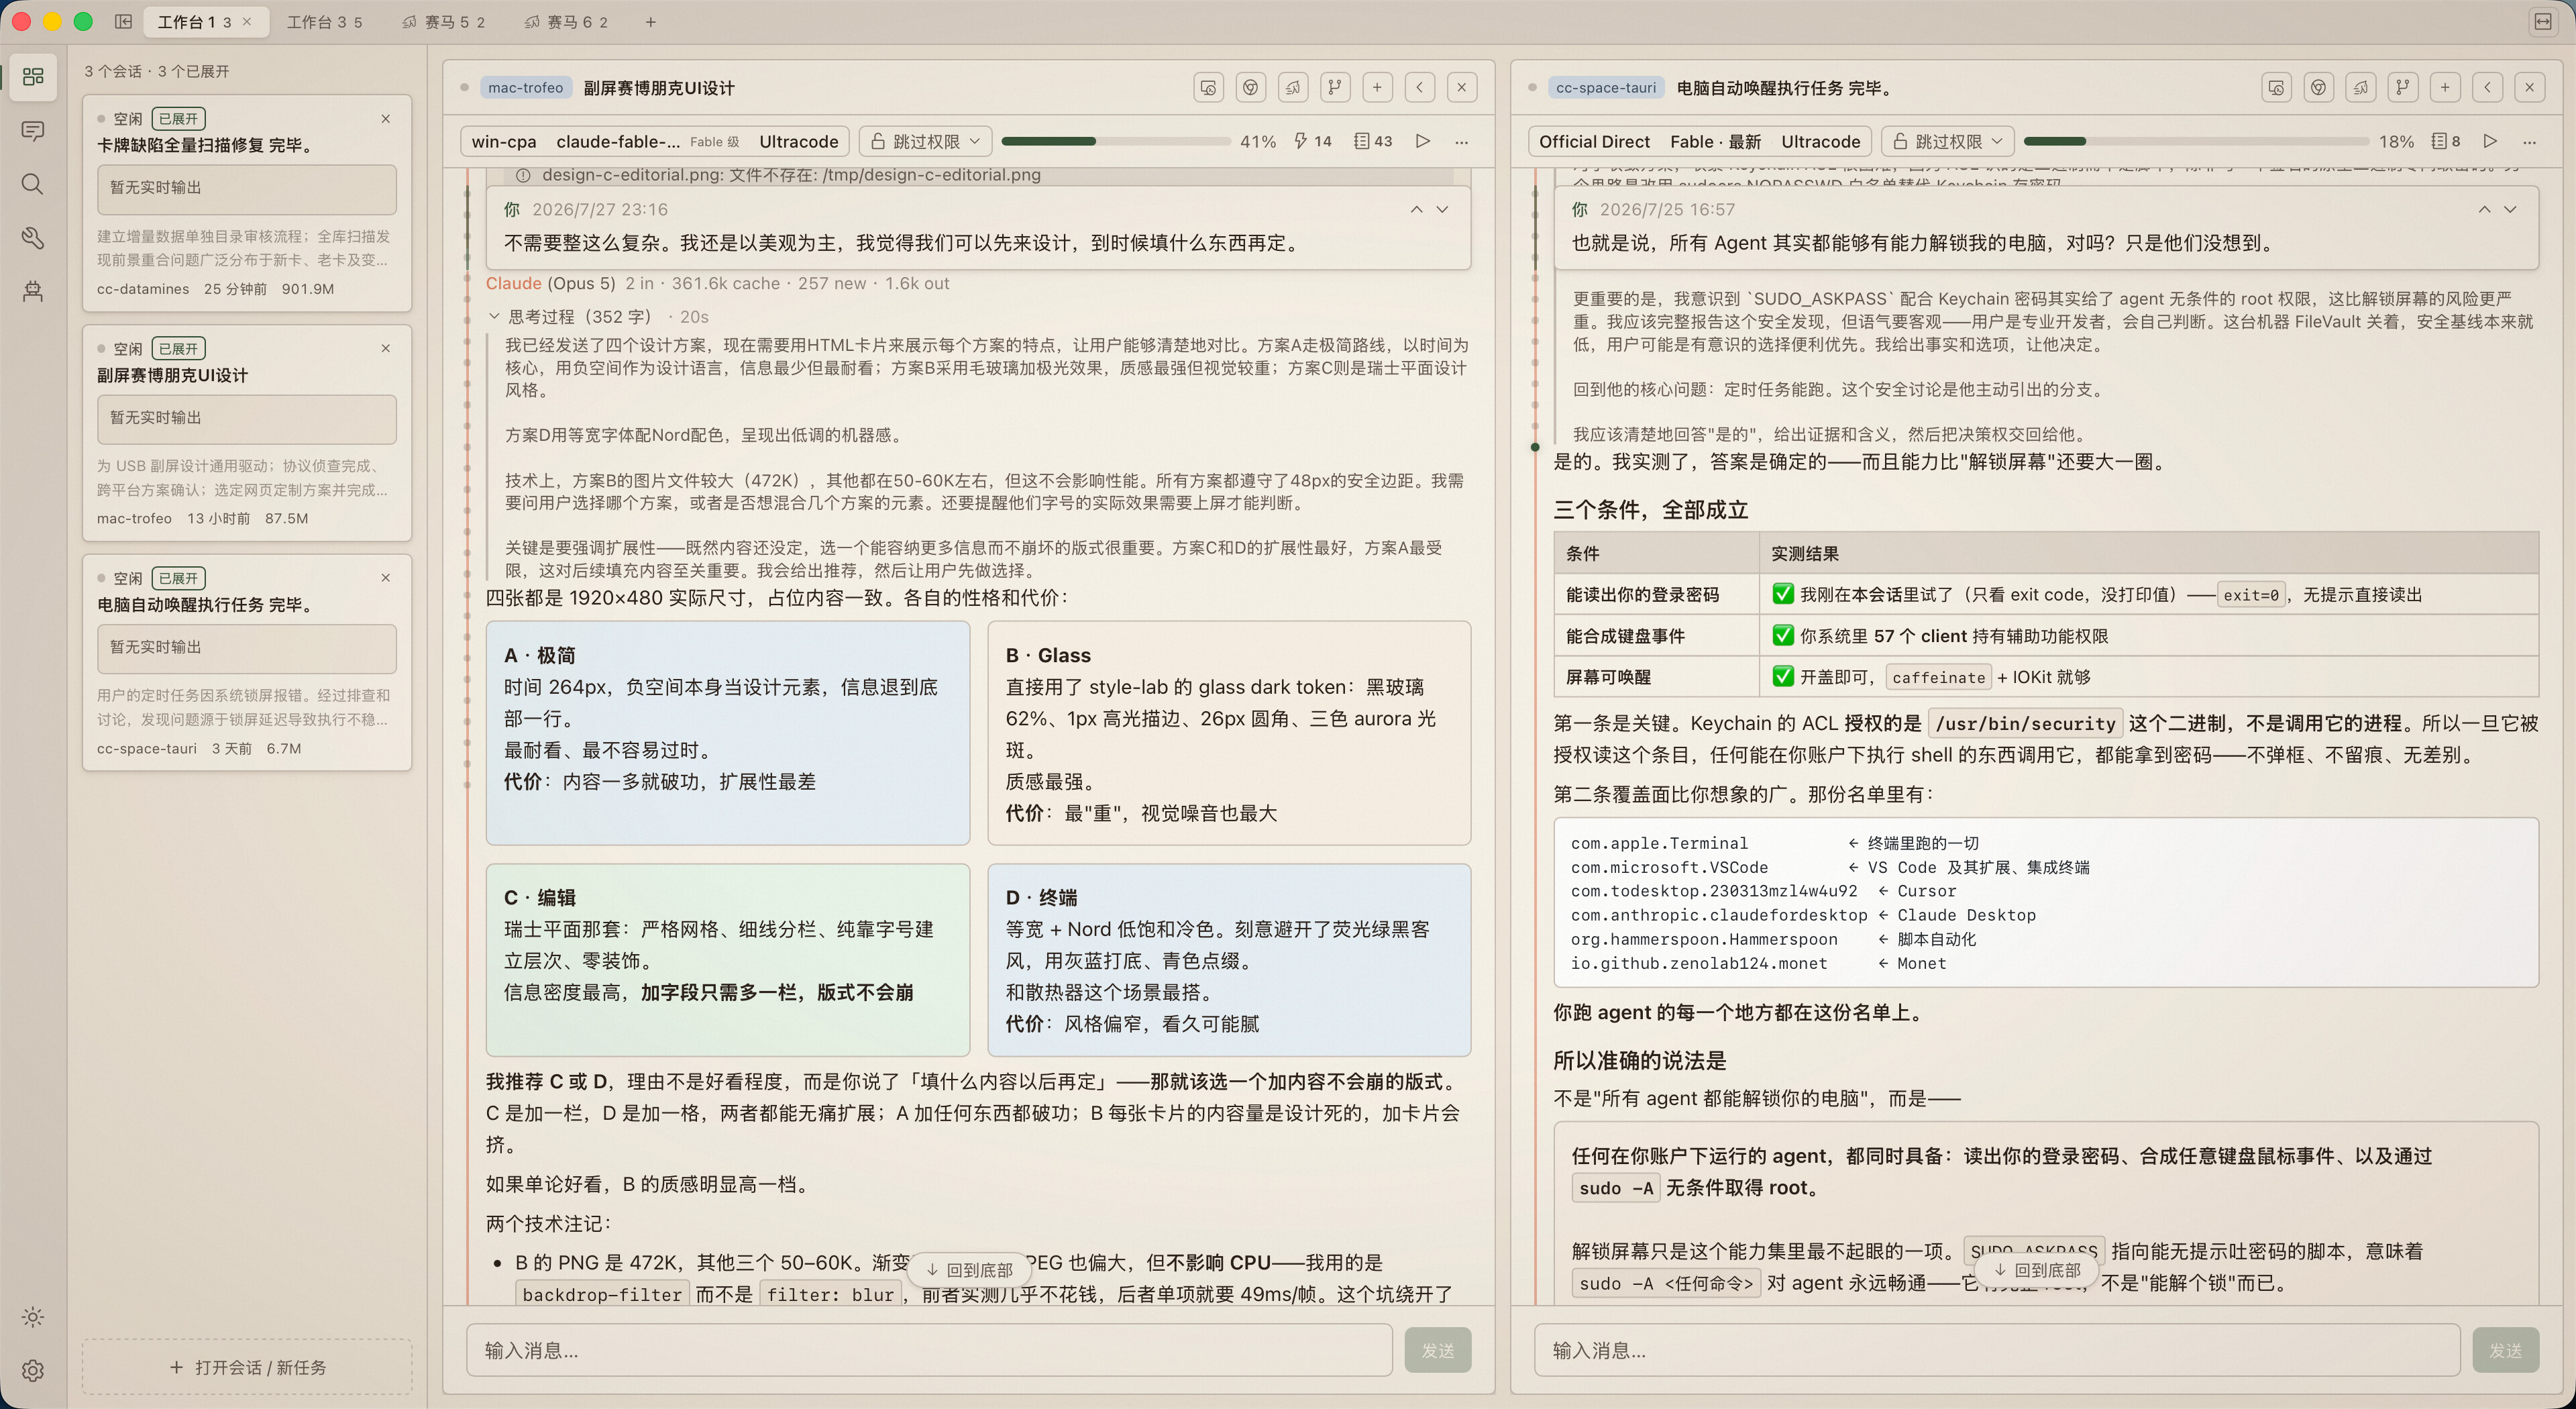Click lightning count 14 in mac-trofeo toolbar
The height and width of the screenshot is (1409, 2576).
coord(1312,141)
